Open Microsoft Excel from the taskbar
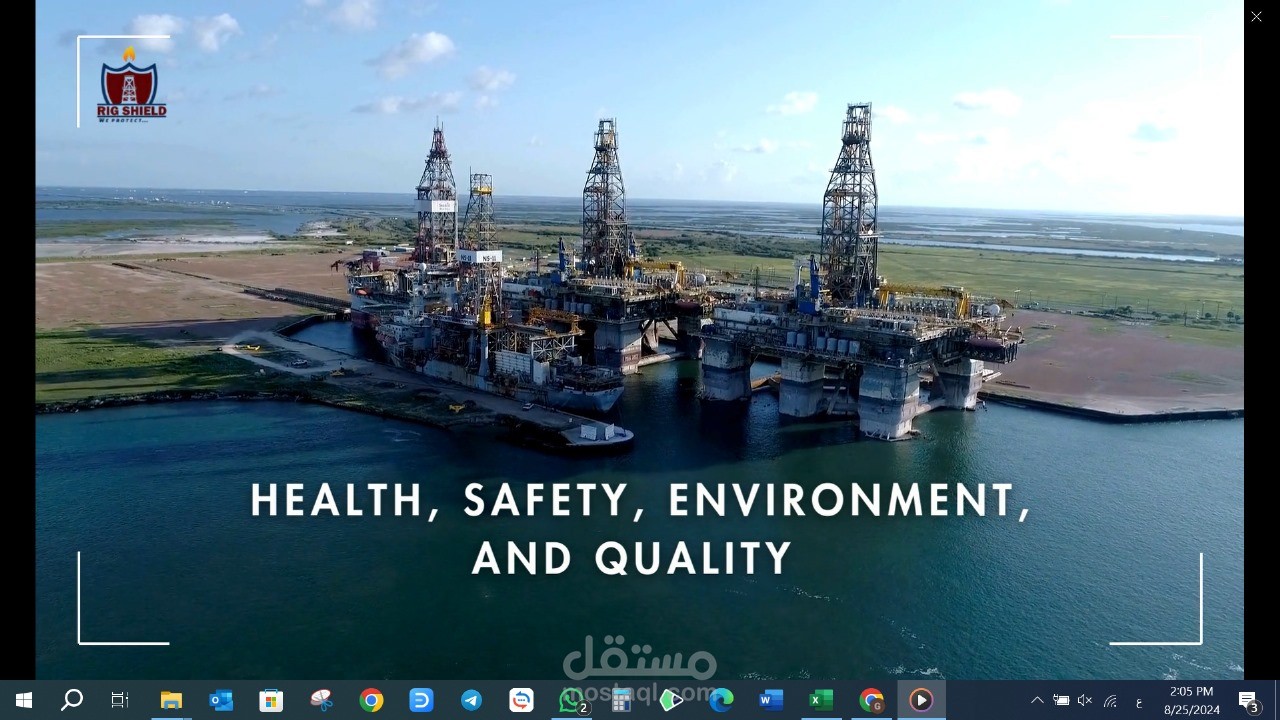The height and width of the screenshot is (720, 1280). 821,700
